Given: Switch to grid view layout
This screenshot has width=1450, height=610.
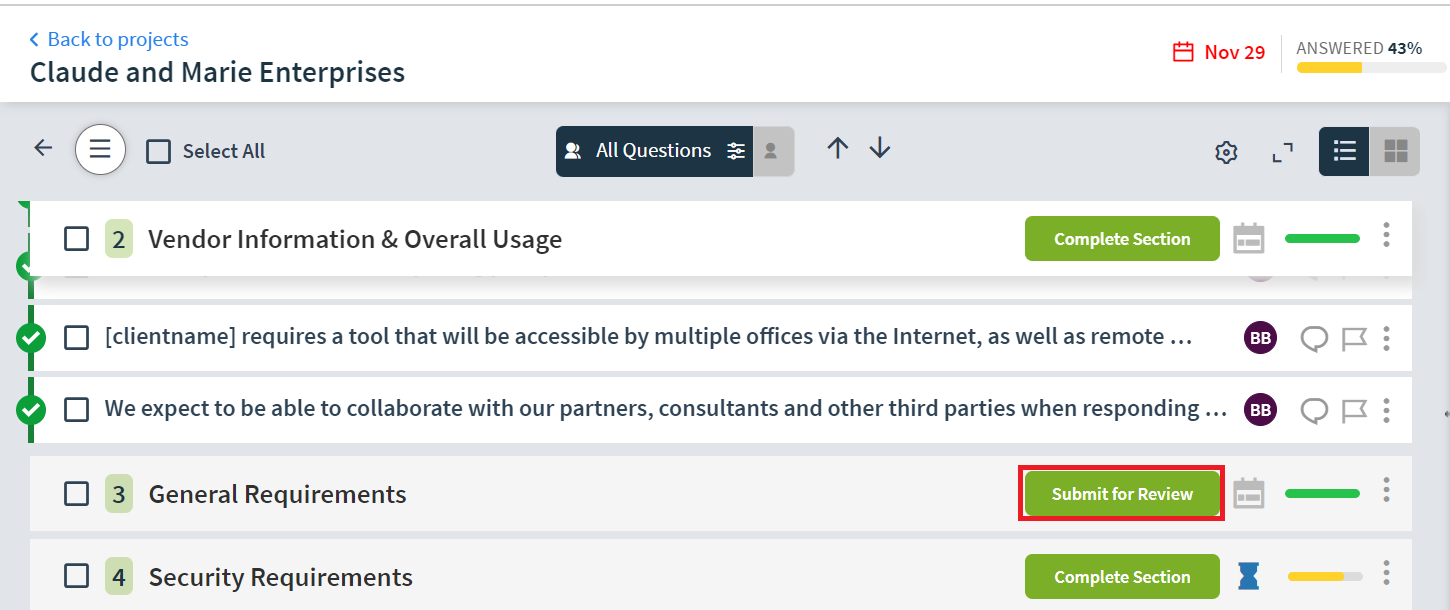Looking at the screenshot, I should click(x=1395, y=151).
